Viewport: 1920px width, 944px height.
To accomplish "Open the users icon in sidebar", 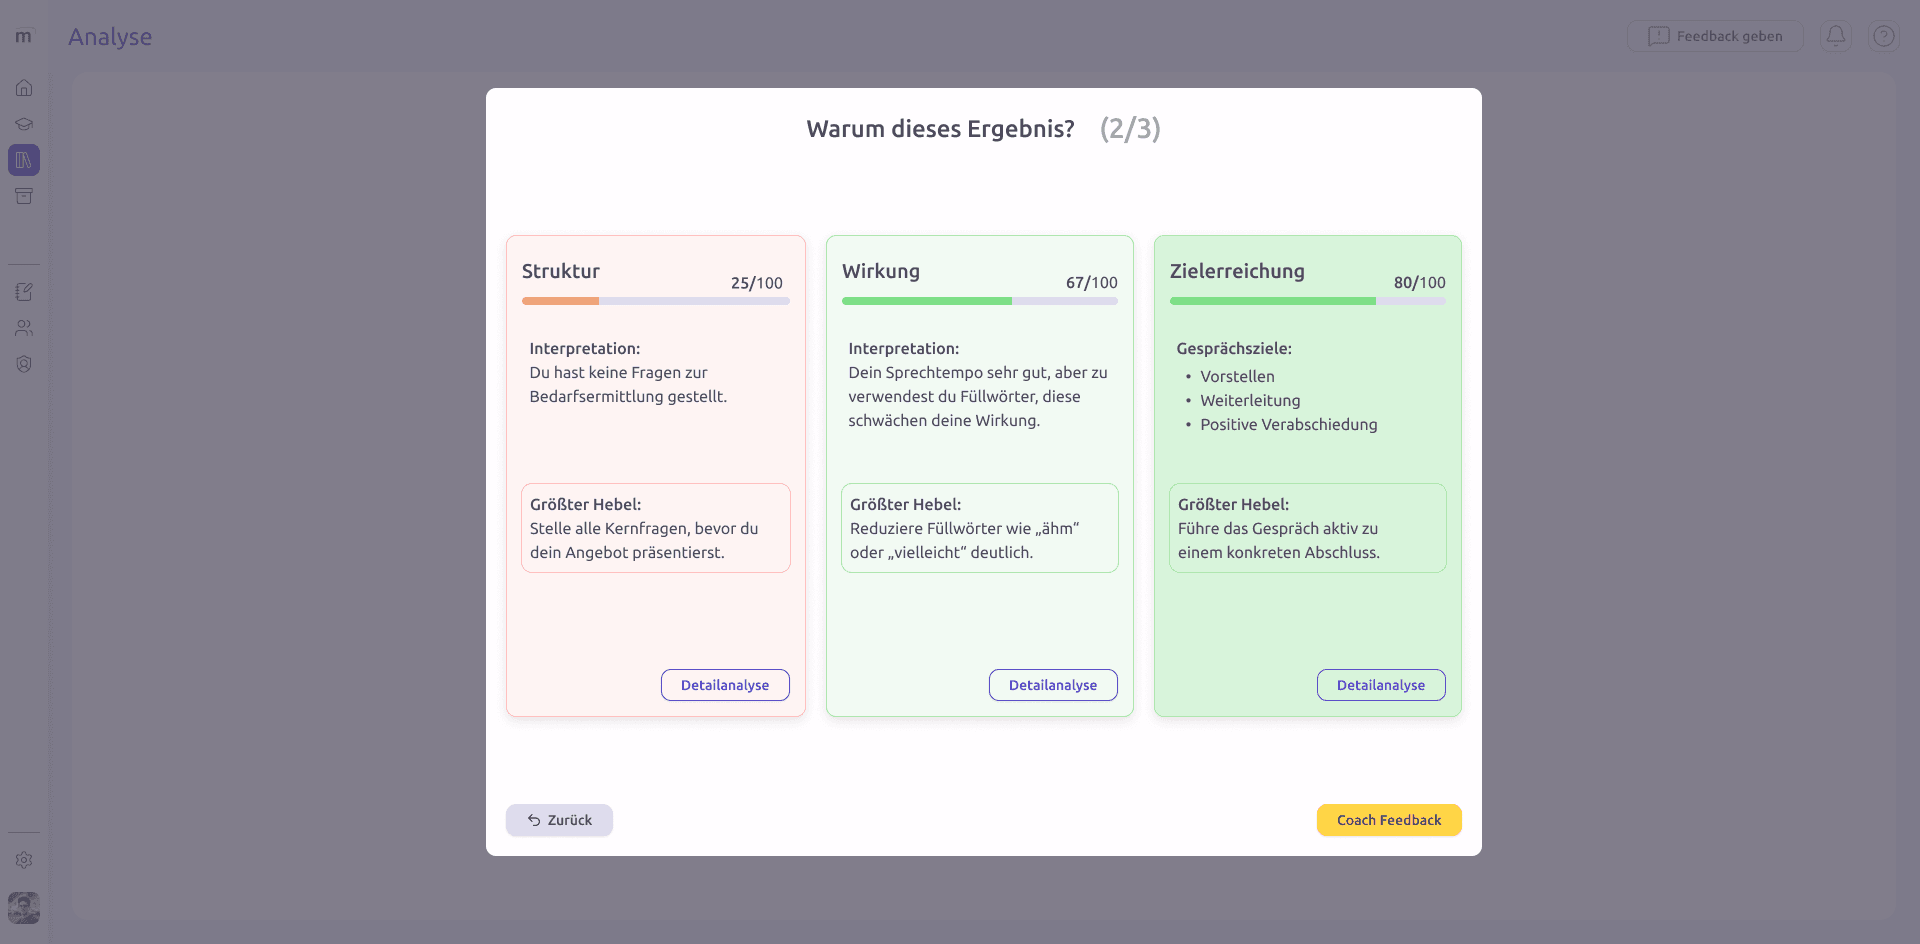I will [x=24, y=328].
